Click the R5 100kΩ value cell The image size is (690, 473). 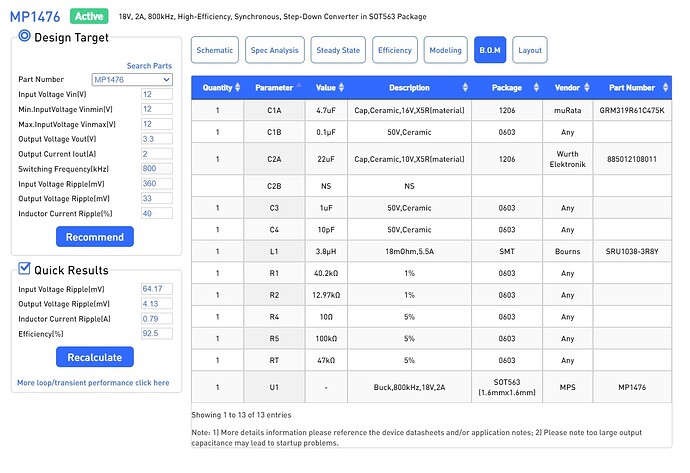(326, 338)
